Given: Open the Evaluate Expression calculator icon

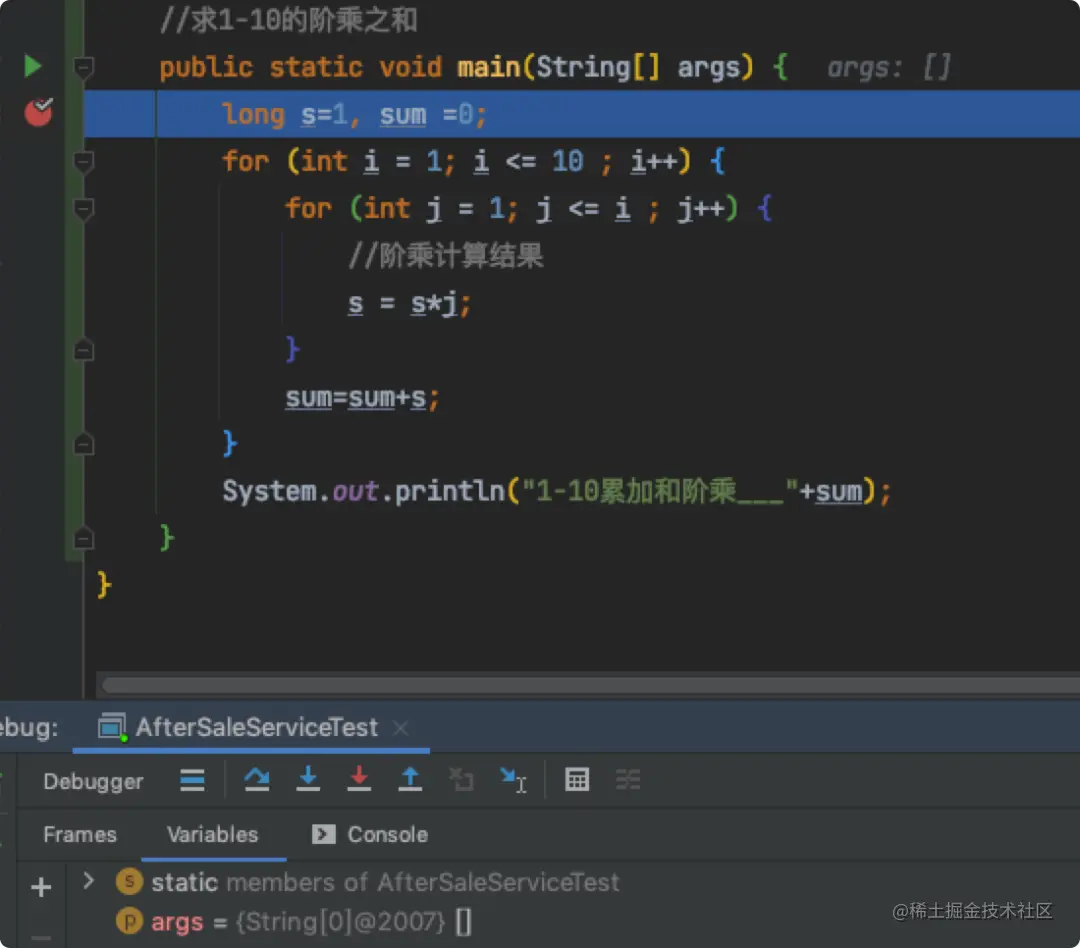Looking at the screenshot, I should (x=577, y=780).
